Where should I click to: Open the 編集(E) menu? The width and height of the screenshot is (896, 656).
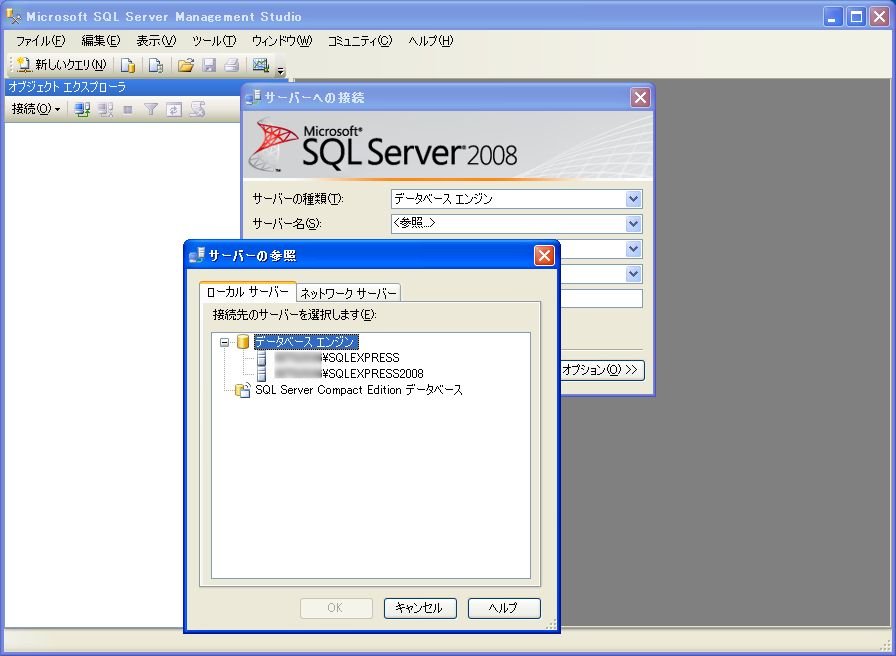tap(101, 41)
